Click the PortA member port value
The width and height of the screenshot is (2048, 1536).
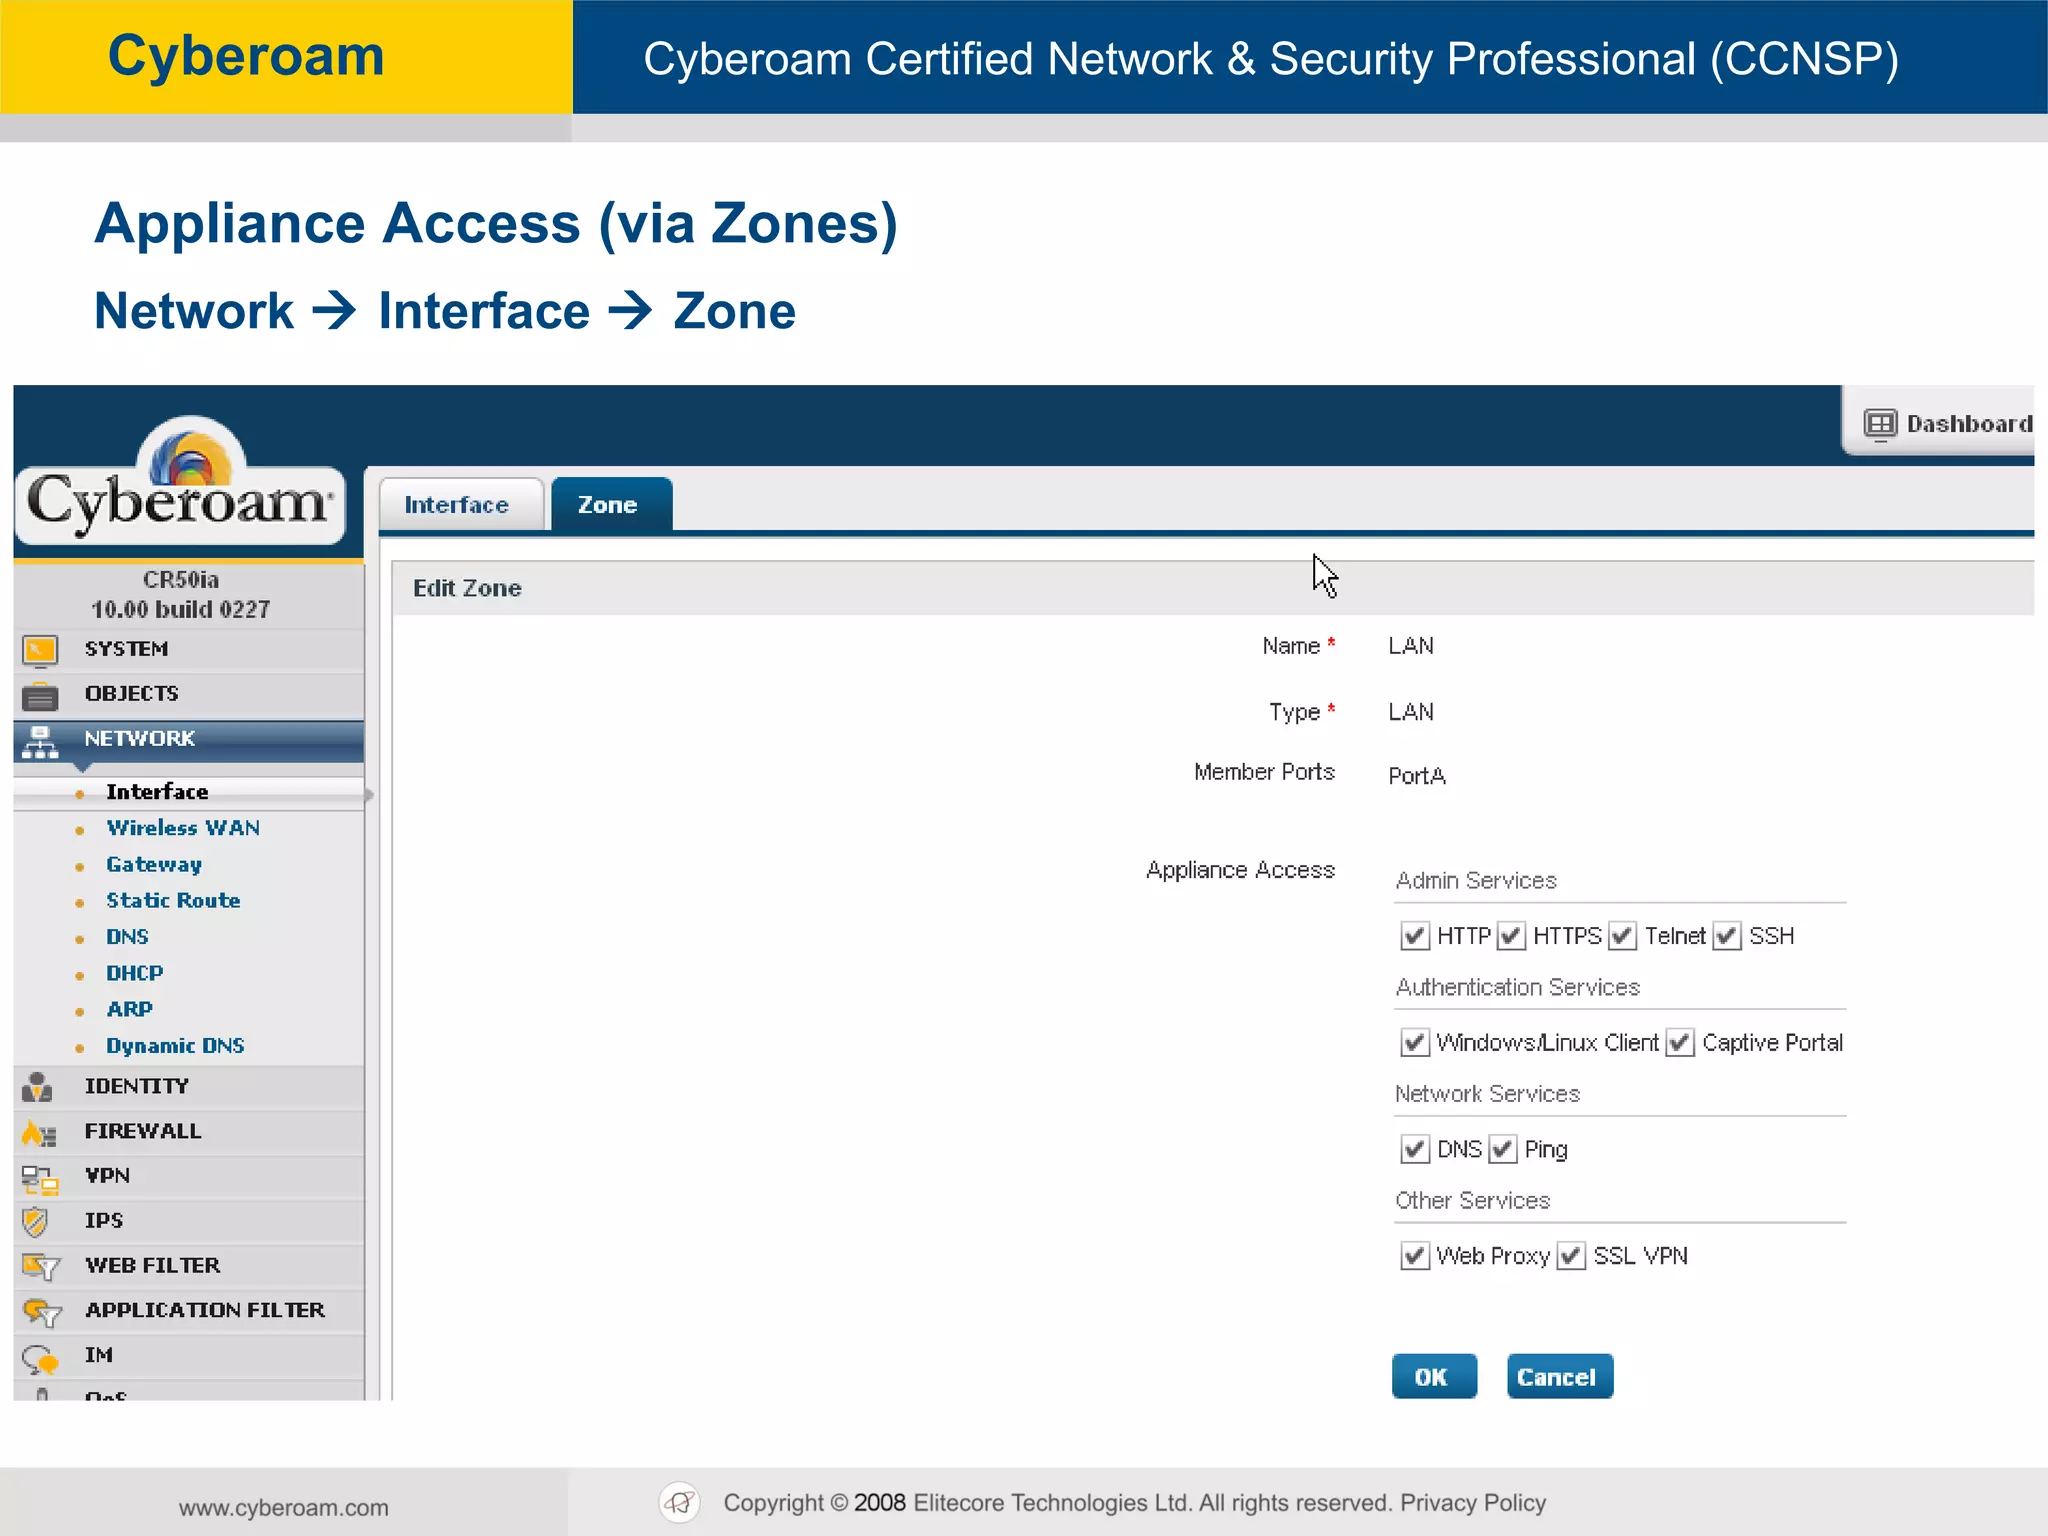click(x=1417, y=776)
